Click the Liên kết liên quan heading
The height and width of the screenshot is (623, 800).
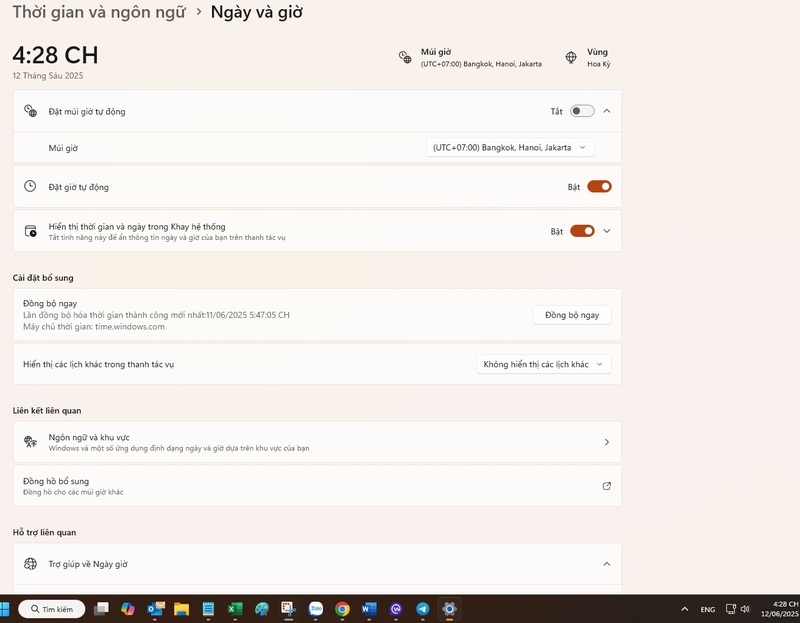click(x=47, y=411)
